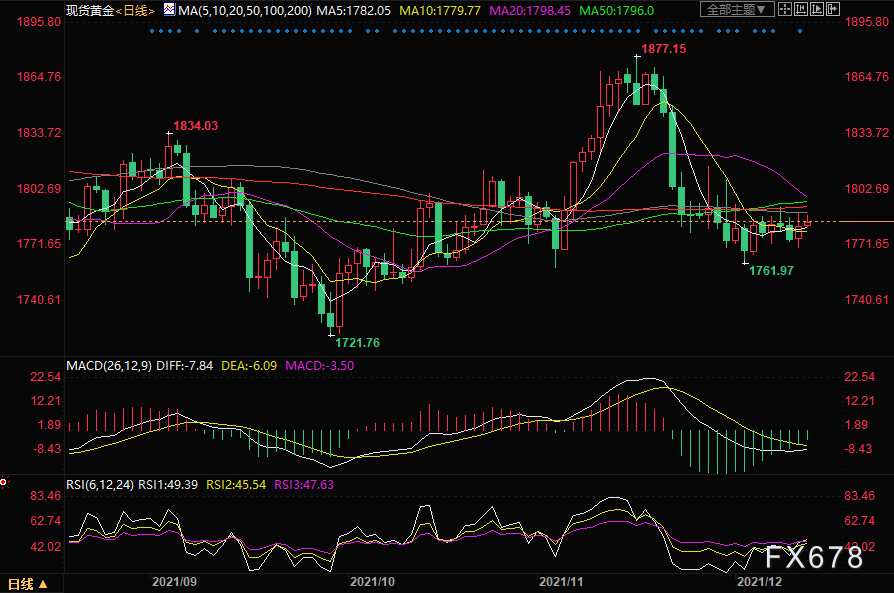
Task: Open the <日线> period selector beside 现货黄金
Action: click(135, 10)
